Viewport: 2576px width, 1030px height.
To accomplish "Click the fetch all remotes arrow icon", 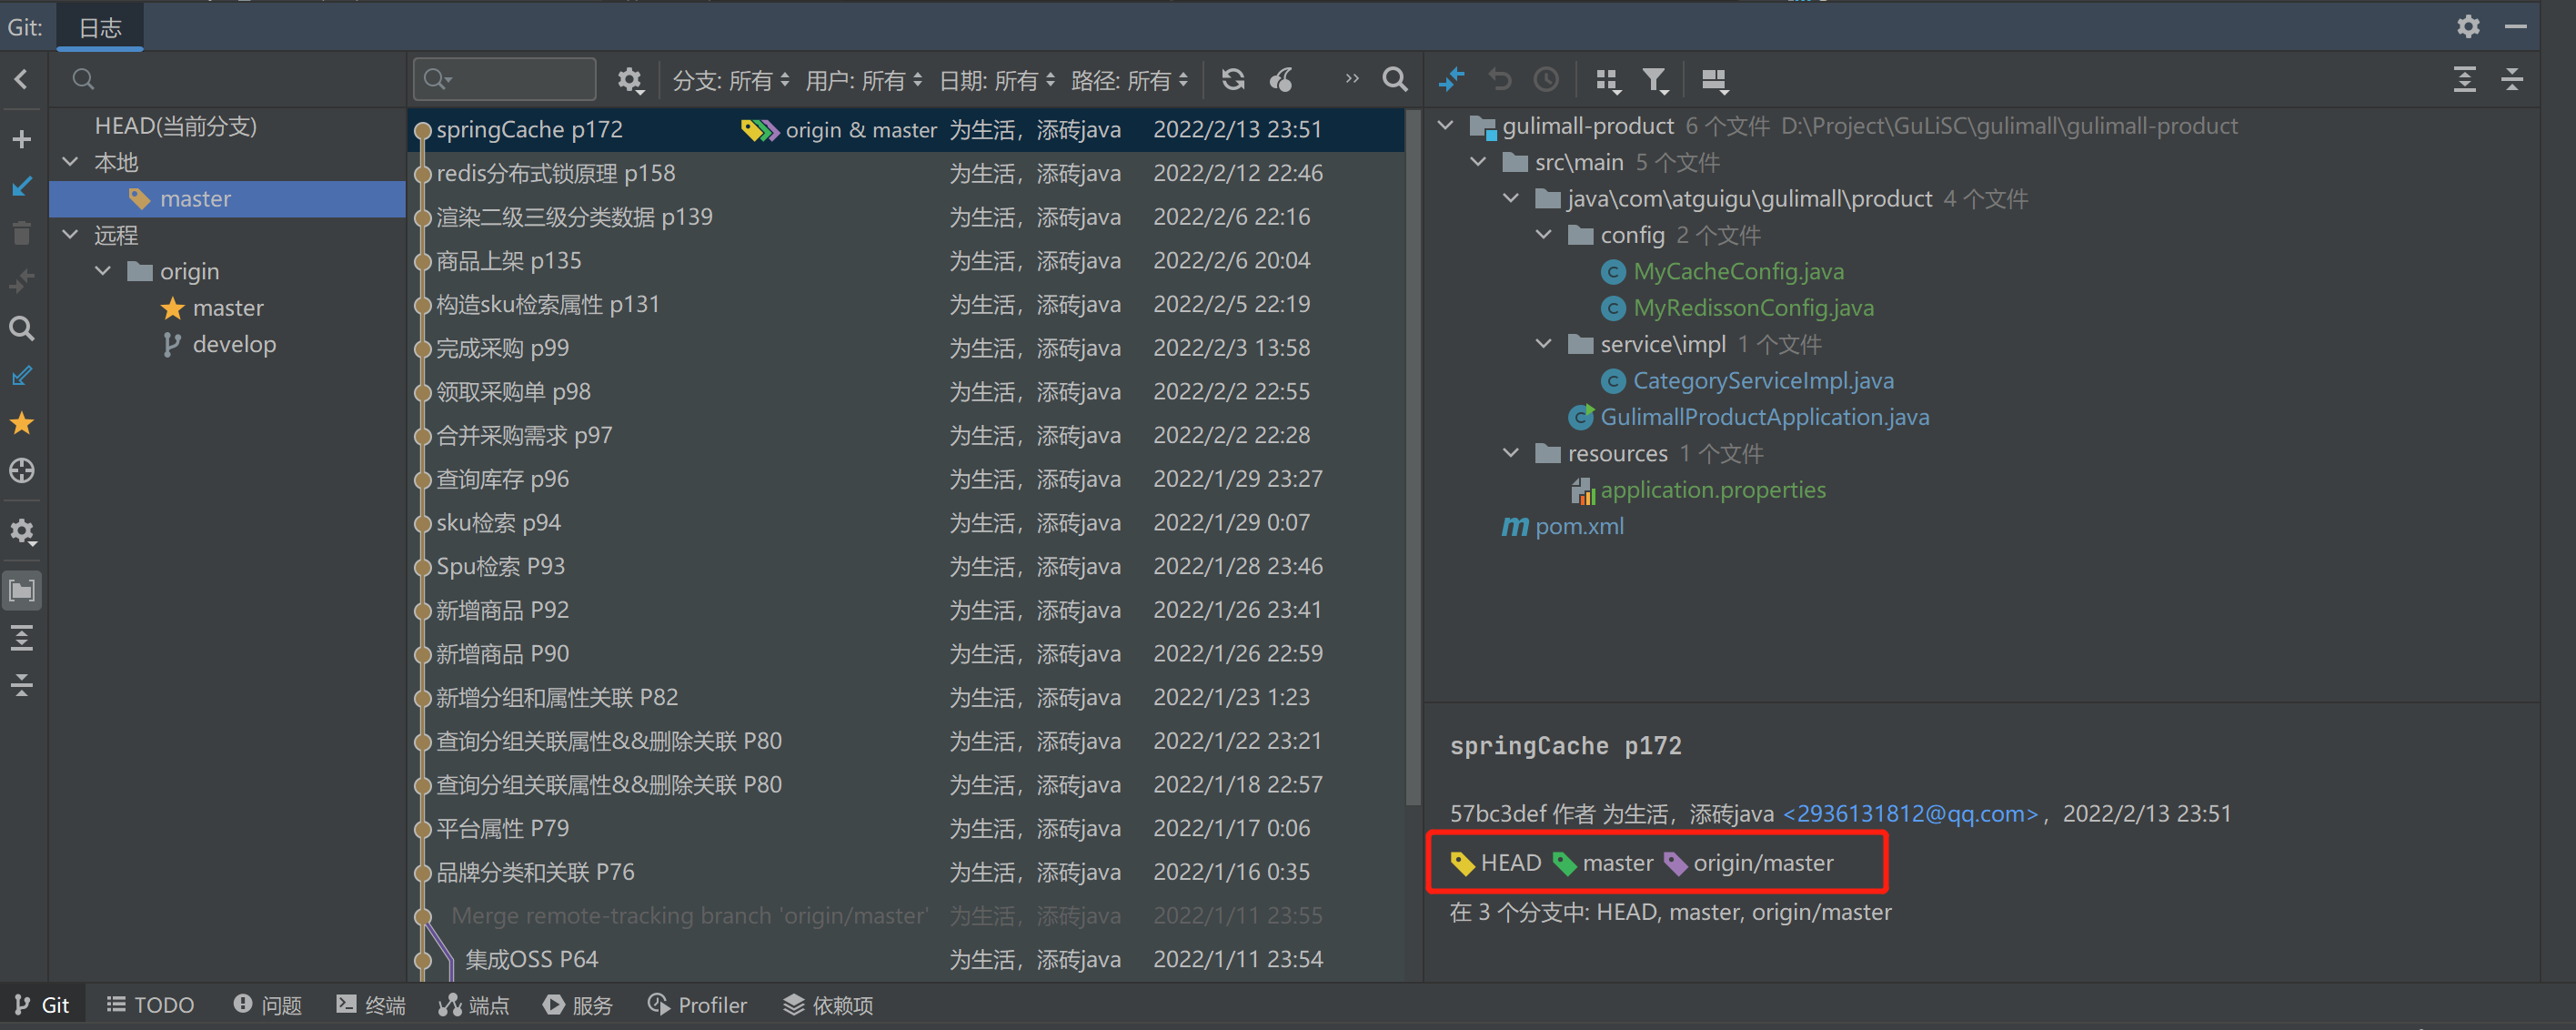I will [x=21, y=376].
